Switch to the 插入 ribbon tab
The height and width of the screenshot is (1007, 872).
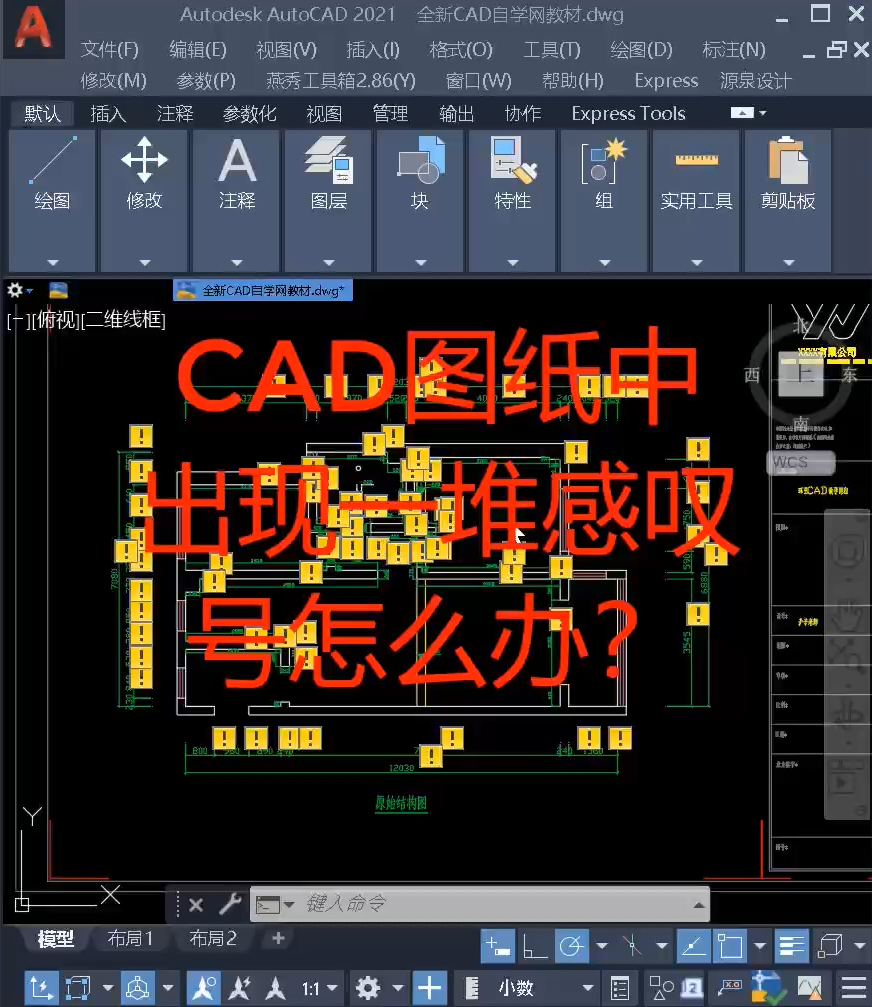coord(108,114)
